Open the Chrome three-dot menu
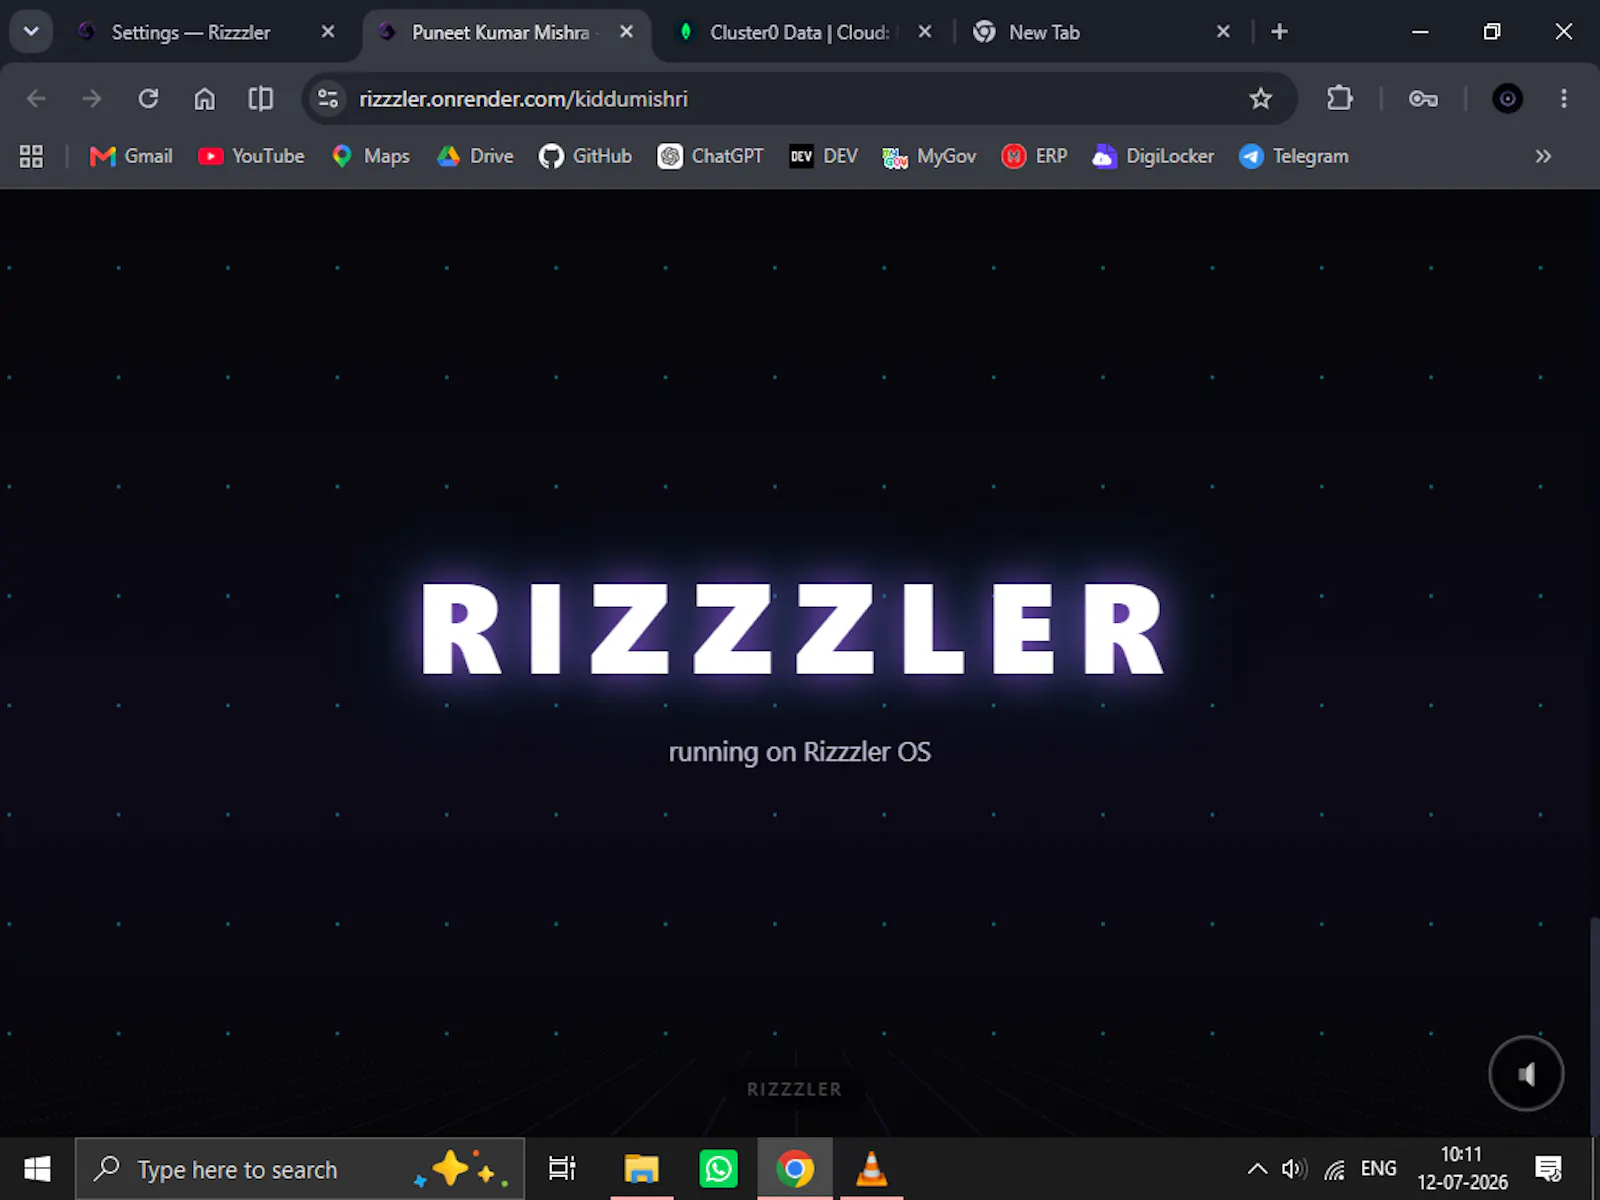Viewport: 1600px width, 1200px height. click(x=1564, y=99)
